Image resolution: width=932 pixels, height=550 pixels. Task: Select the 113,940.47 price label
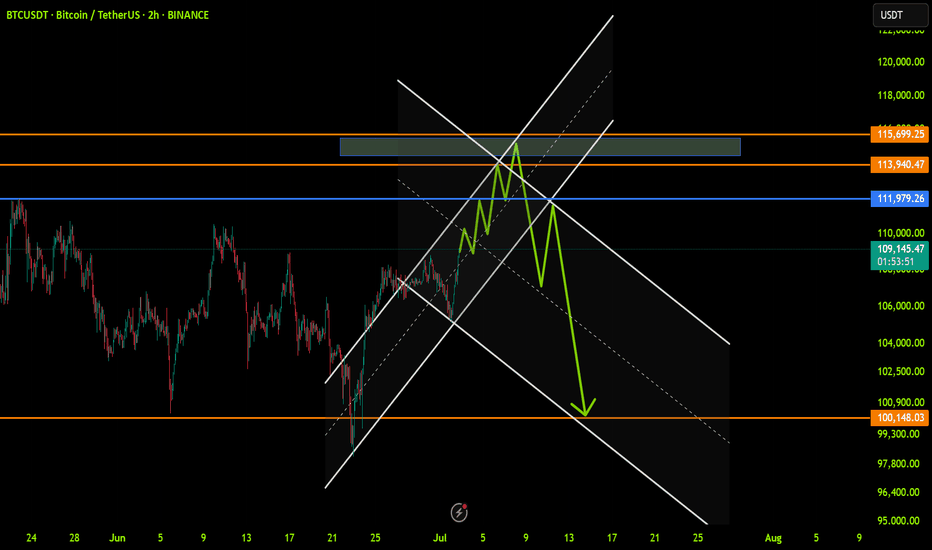900,165
